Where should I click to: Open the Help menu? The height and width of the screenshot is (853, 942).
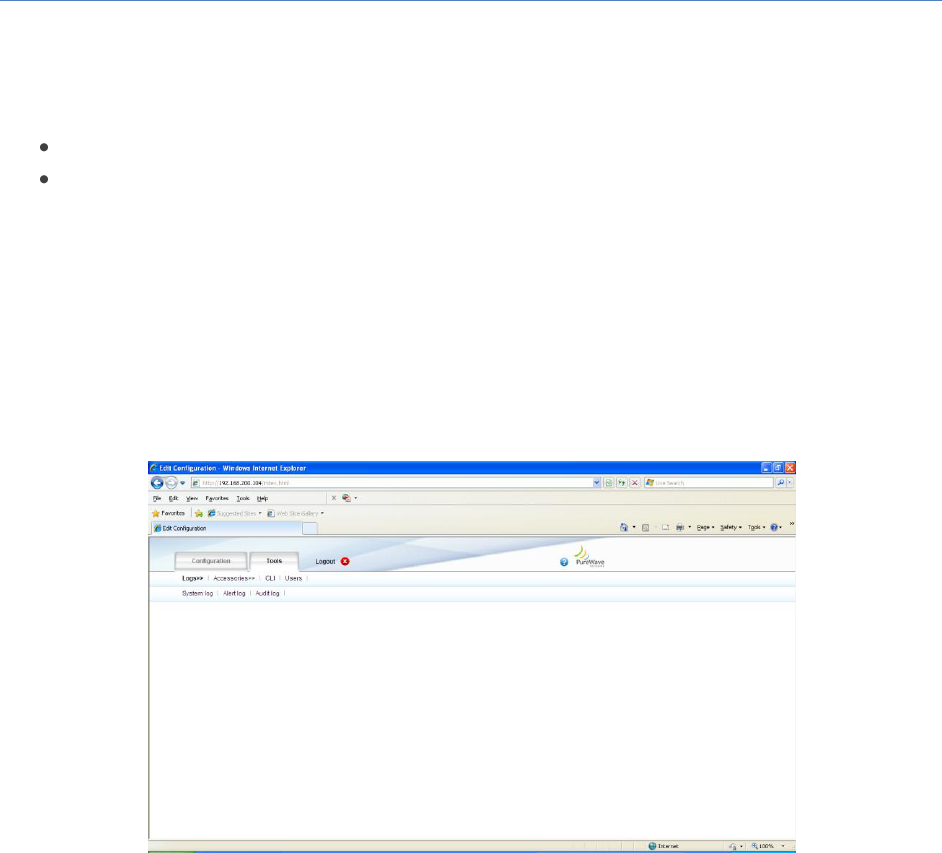coord(263,499)
